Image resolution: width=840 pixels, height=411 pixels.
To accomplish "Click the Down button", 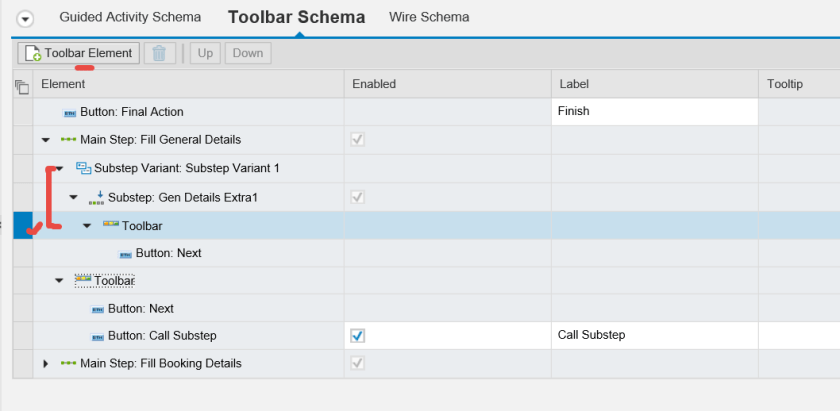I will [248, 53].
